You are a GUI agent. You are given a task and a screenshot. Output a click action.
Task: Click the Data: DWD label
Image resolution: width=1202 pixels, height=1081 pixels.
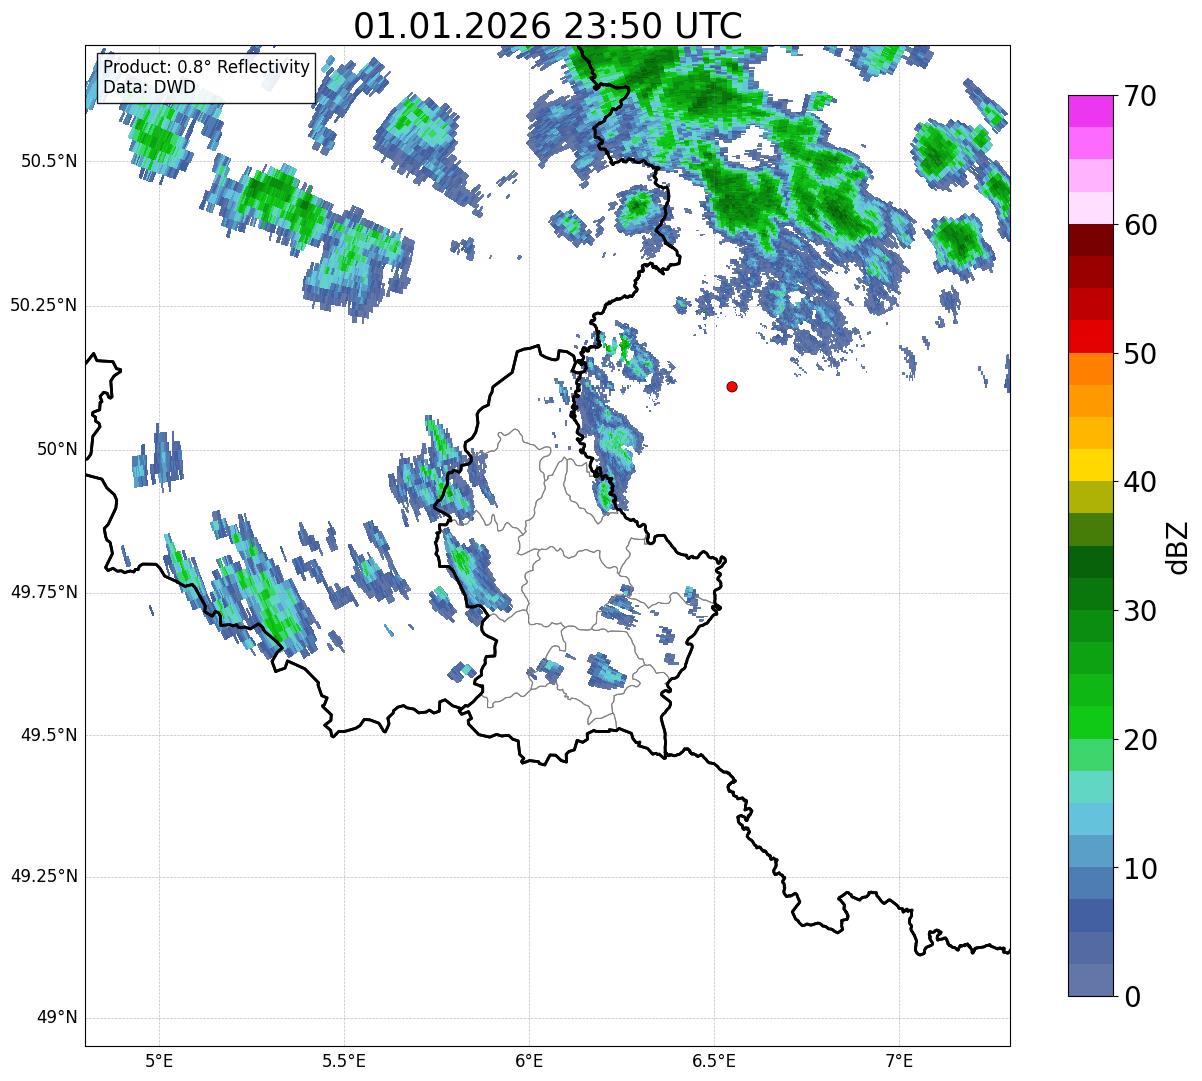tap(150, 87)
